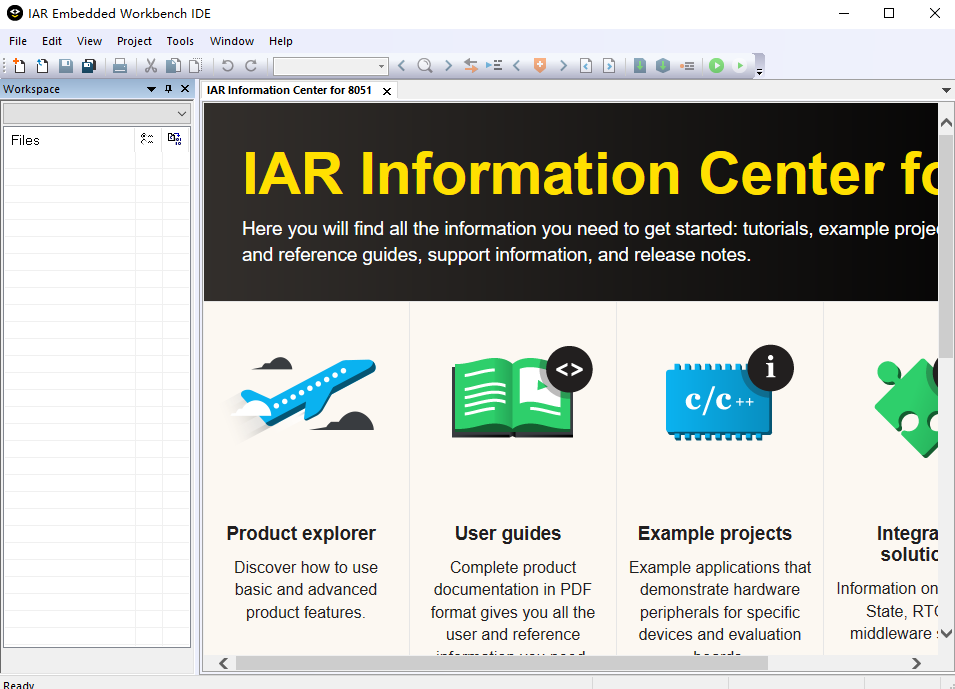Open the Project menu
Screen dimensions: 955x689
pos(134,41)
